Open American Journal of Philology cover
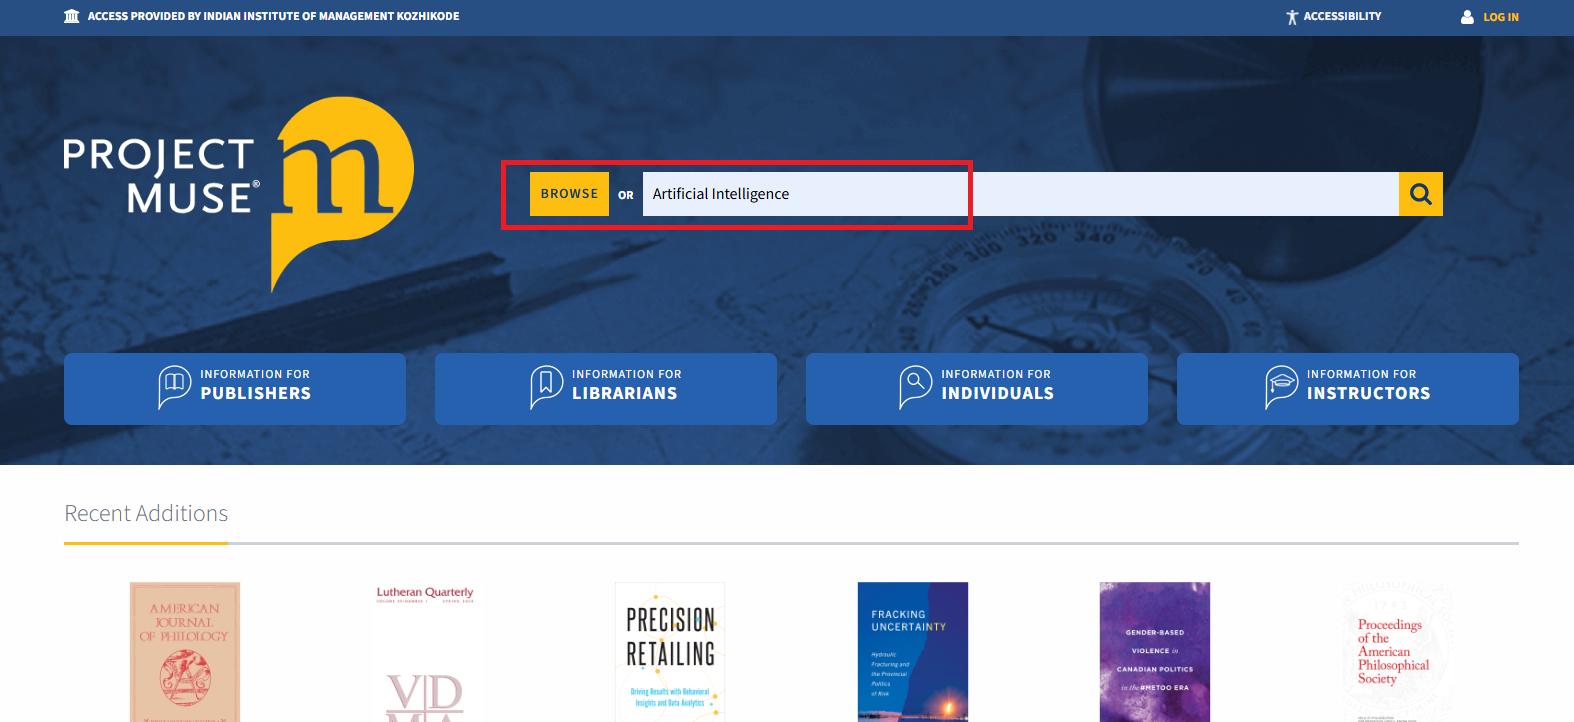1574x722 pixels. click(x=185, y=652)
